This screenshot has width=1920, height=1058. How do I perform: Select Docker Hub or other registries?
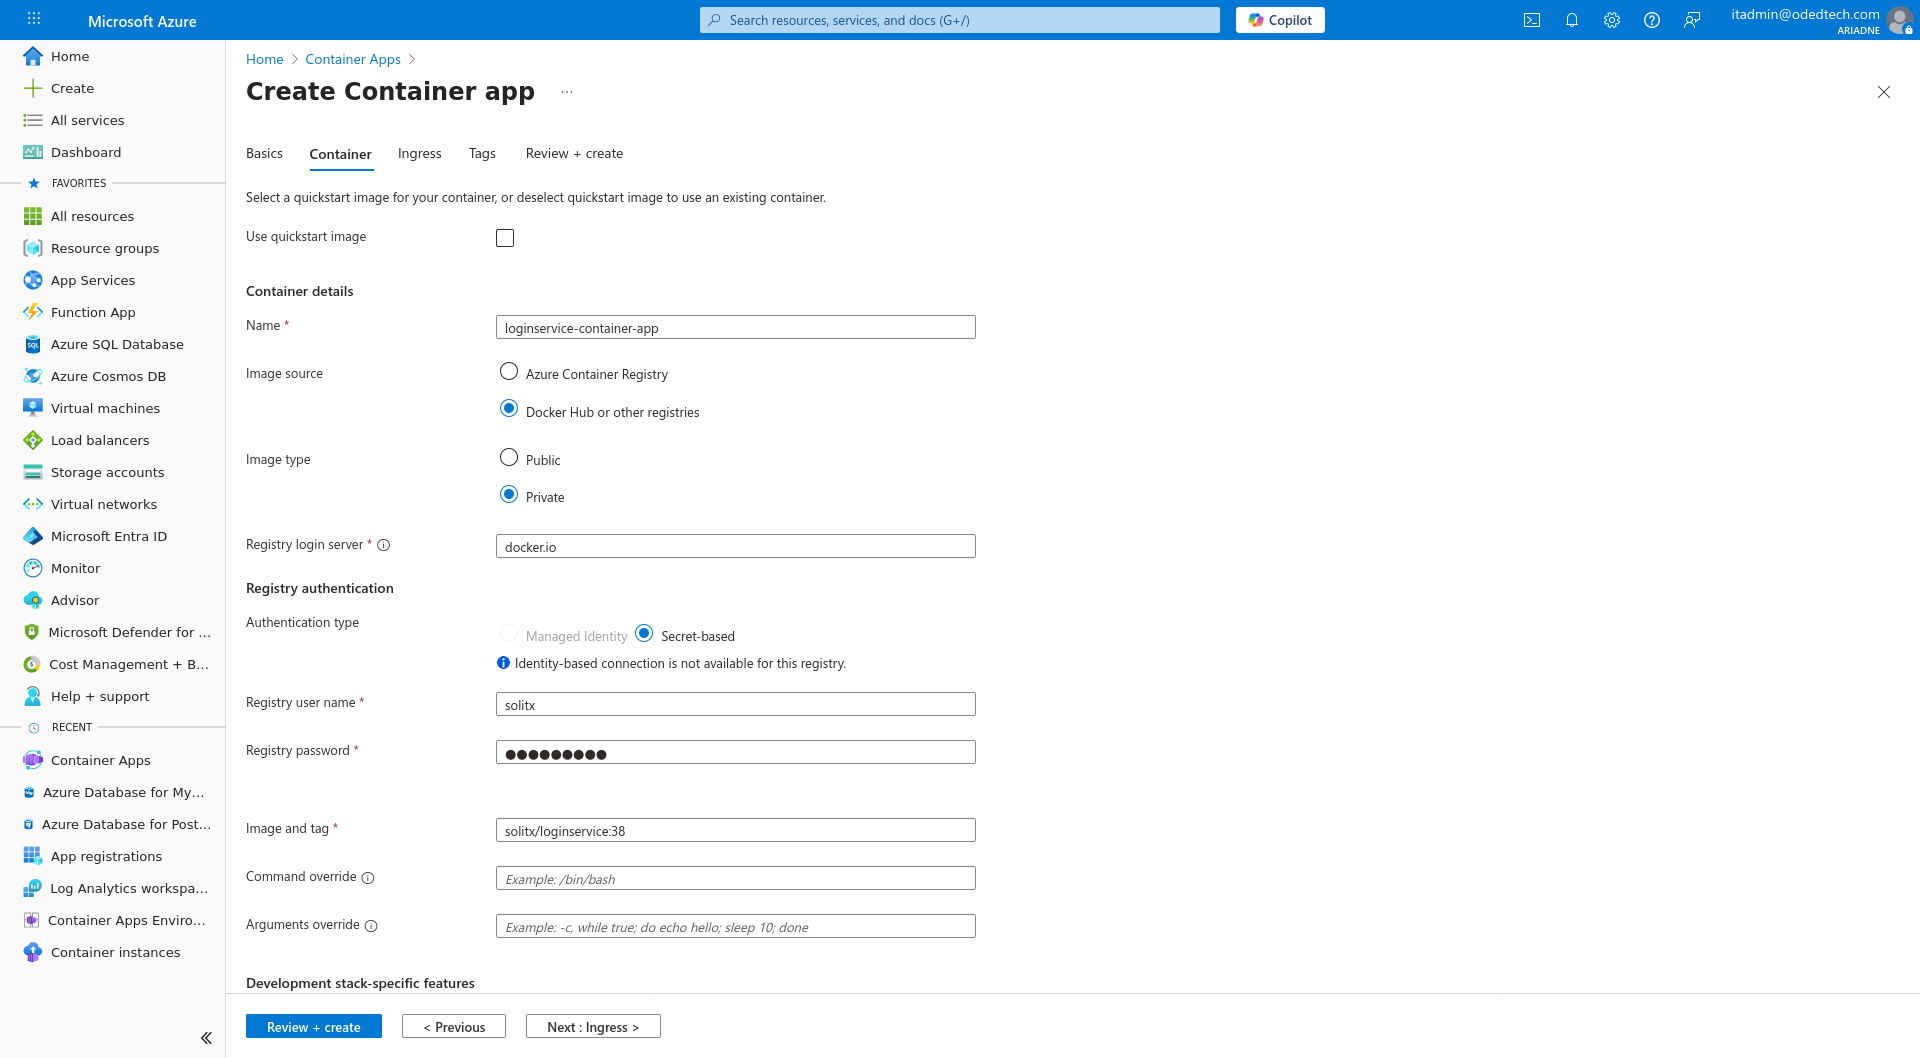pyautogui.click(x=509, y=409)
